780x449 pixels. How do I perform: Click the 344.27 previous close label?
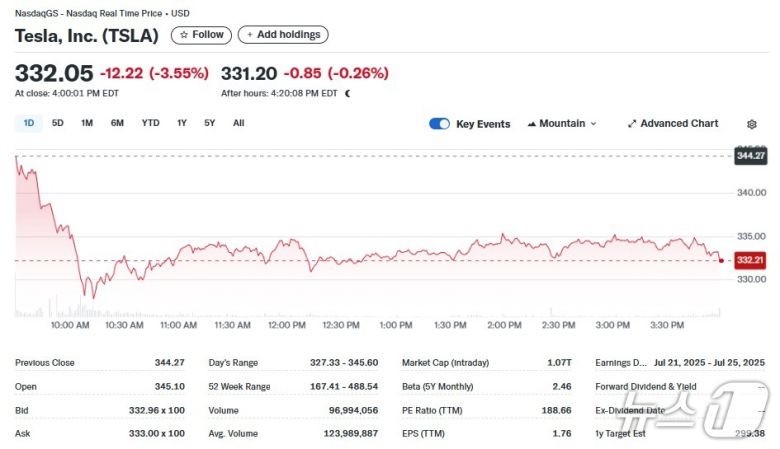click(750, 156)
